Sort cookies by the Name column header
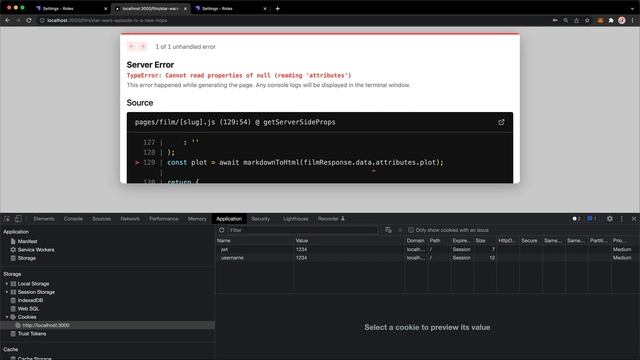Image resolution: width=640 pixels, height=360 pixels. [x=255, y=240]
